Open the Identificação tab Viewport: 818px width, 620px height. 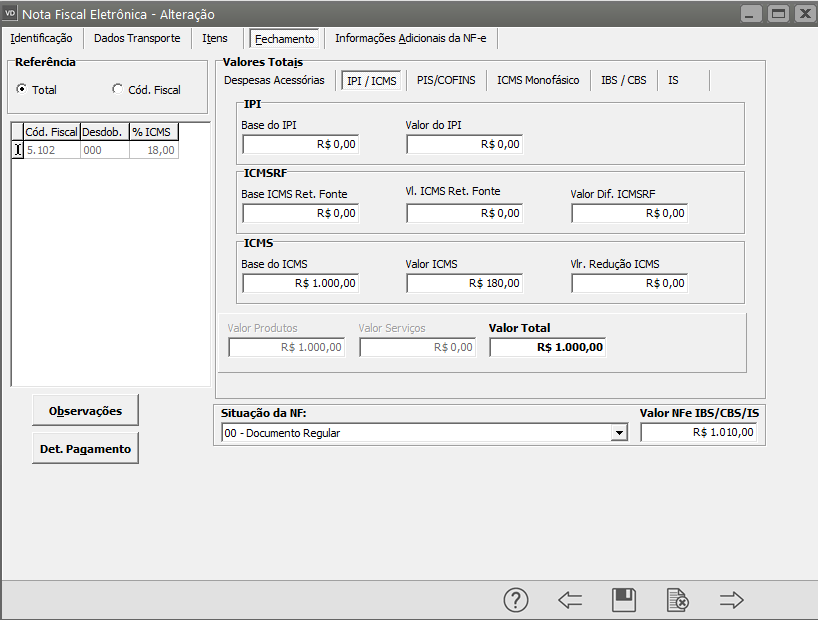click(x=41, y=39)
